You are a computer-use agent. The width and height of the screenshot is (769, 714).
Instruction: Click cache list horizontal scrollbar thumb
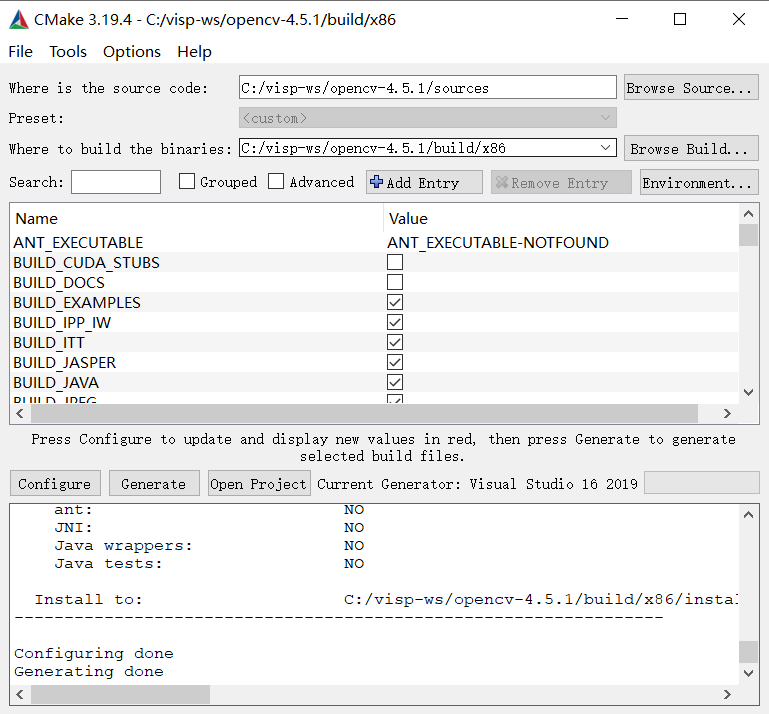point(364,413)
